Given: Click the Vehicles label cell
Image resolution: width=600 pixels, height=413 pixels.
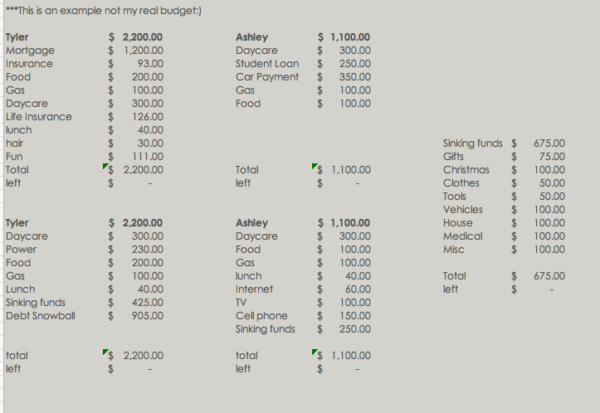Looking at the screenshot, I should [x=463, y=209].
